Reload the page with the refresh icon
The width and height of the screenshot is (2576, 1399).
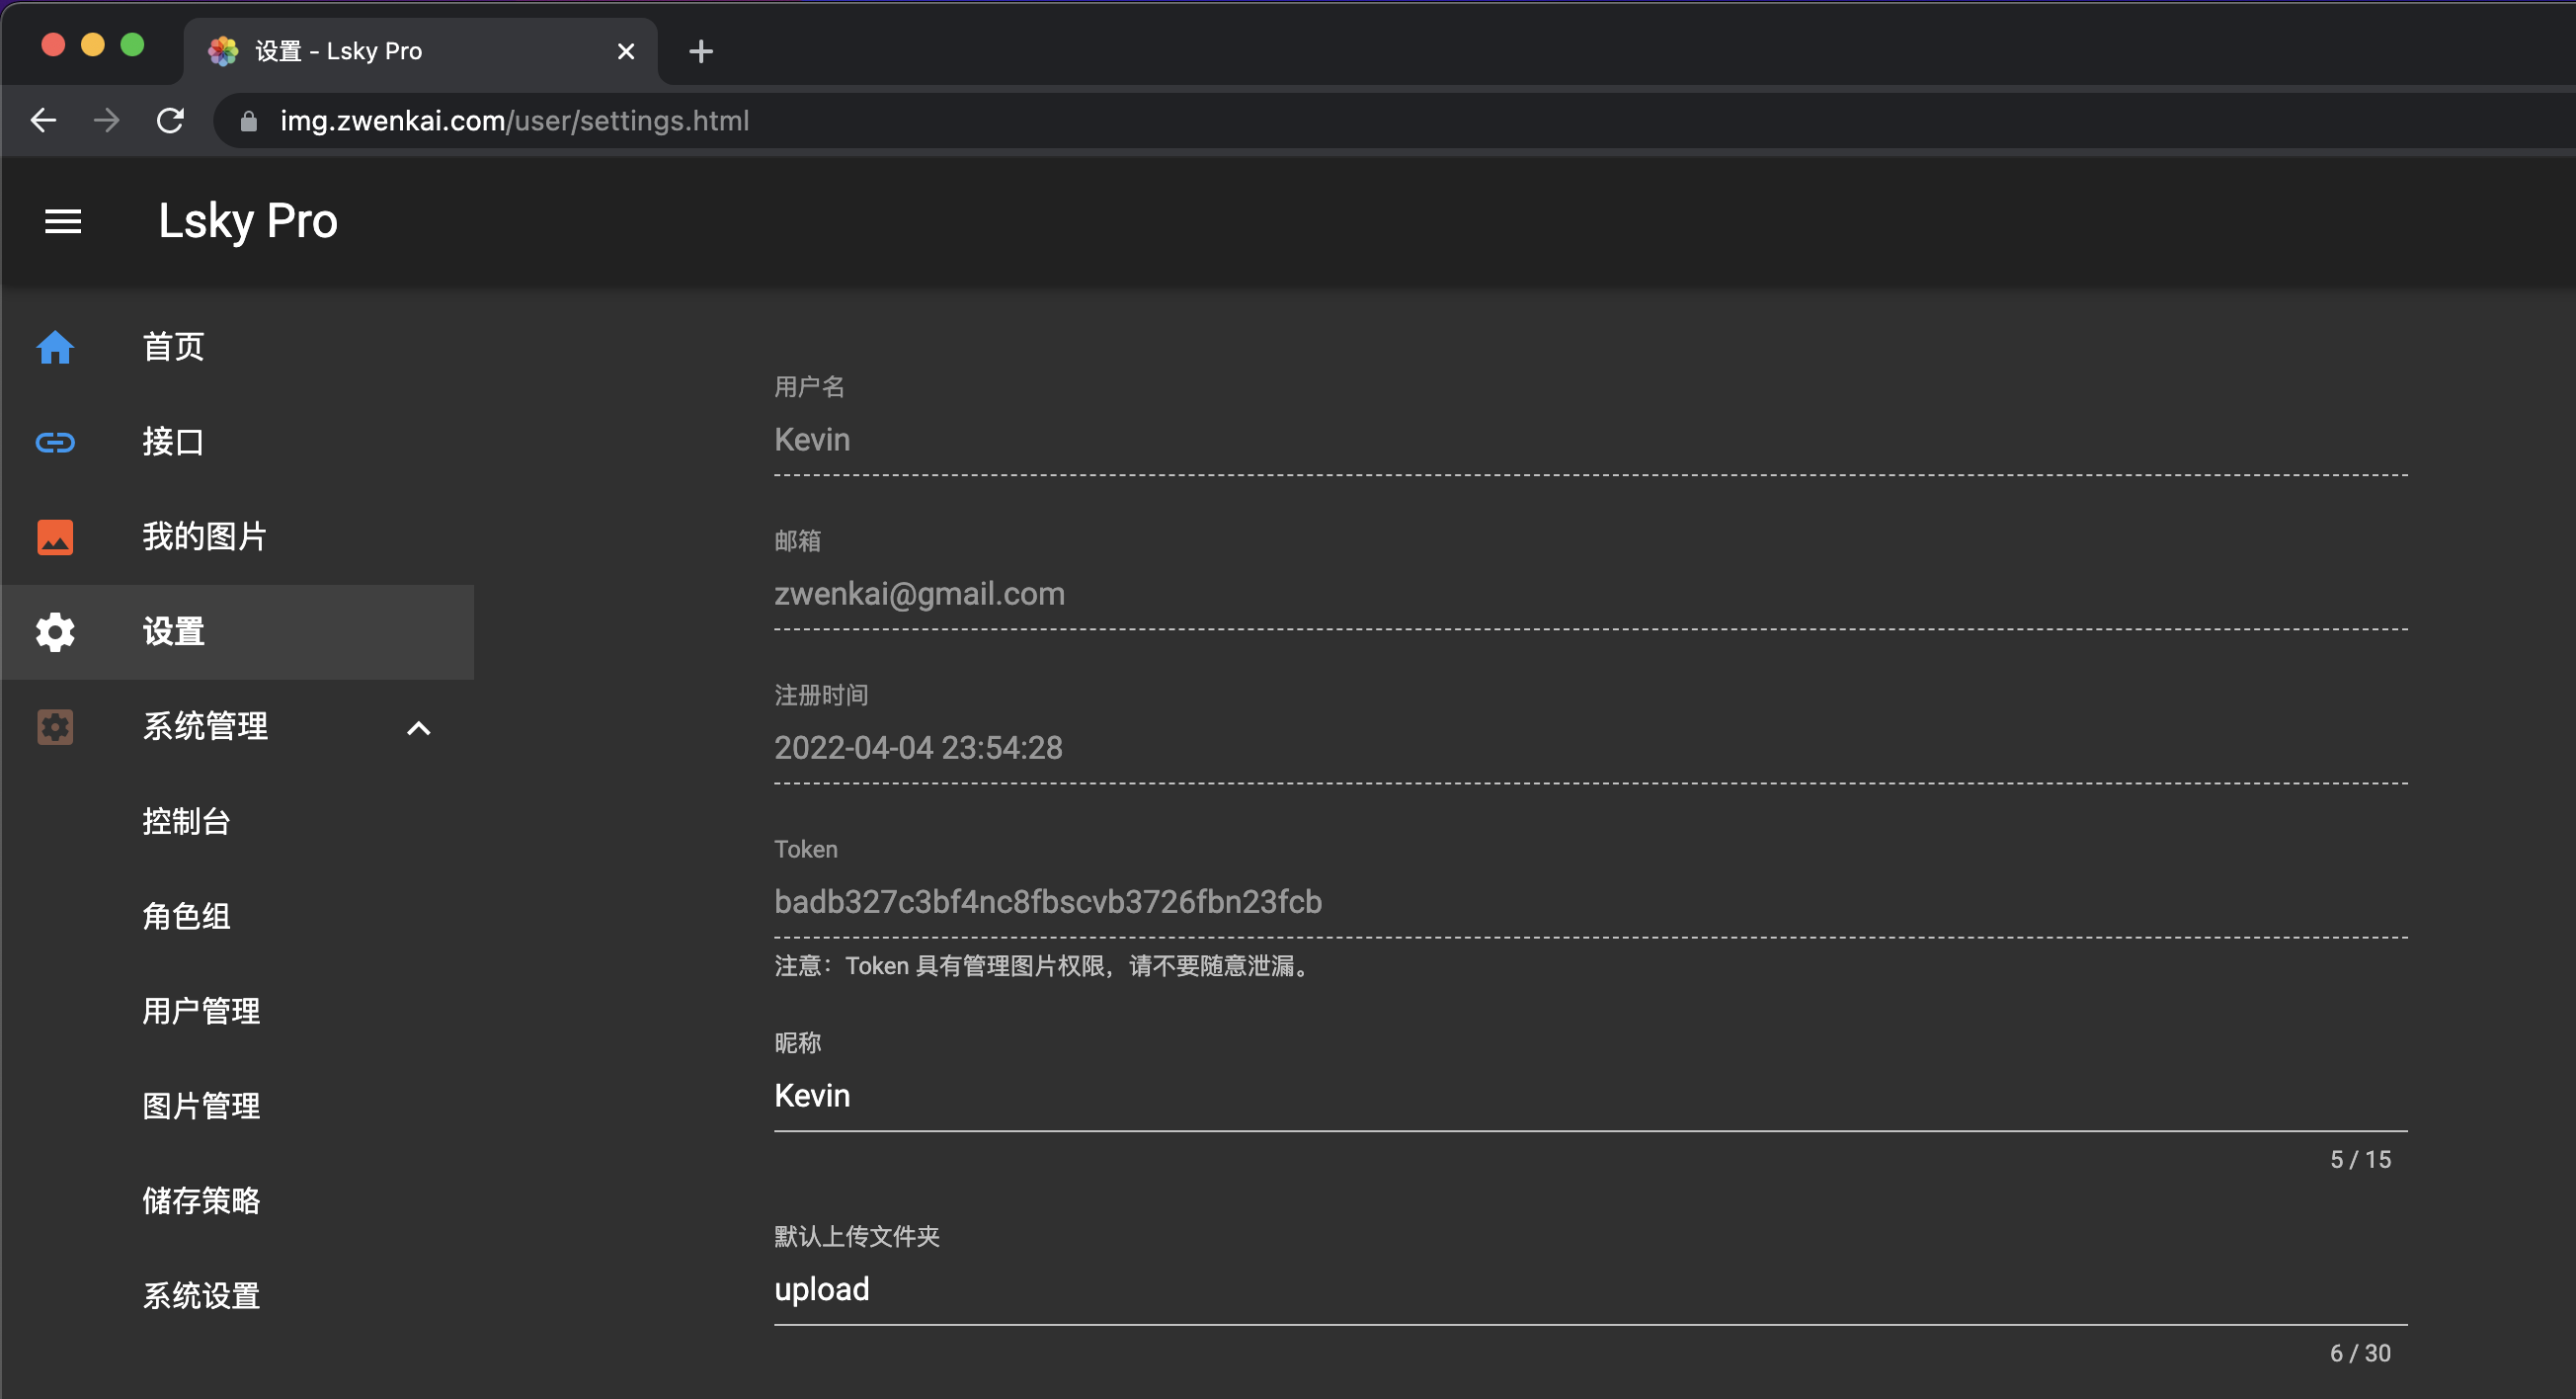tap(170, 121)
